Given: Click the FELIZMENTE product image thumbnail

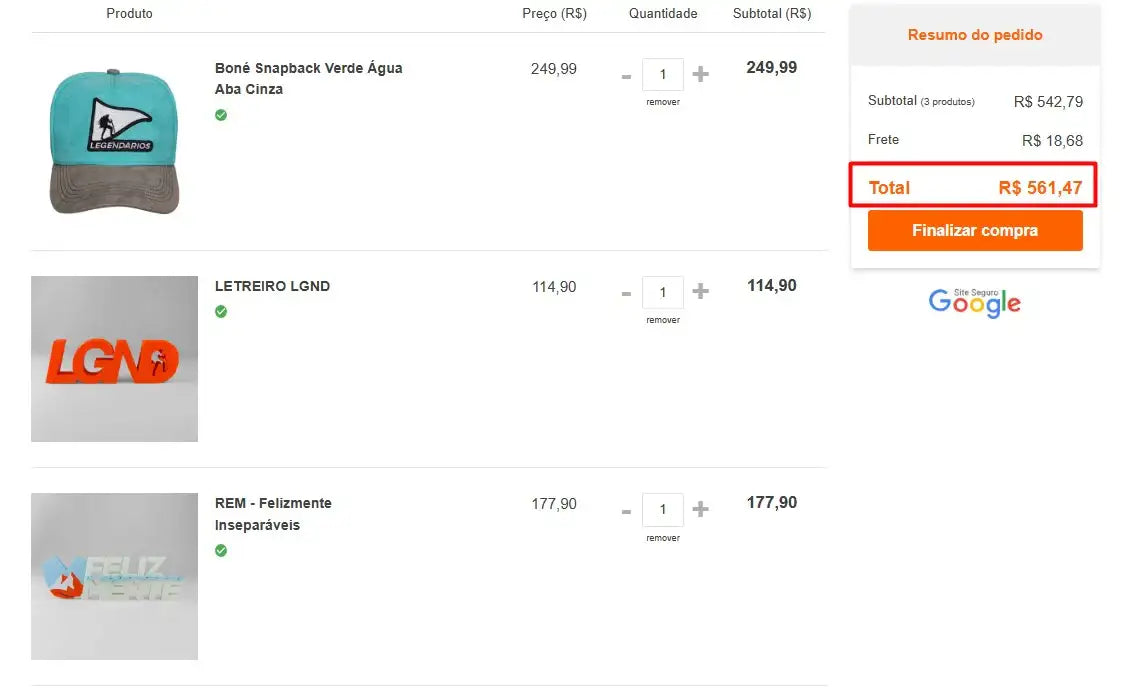Looking at the screenshot, I should click(x=114, y=575).
